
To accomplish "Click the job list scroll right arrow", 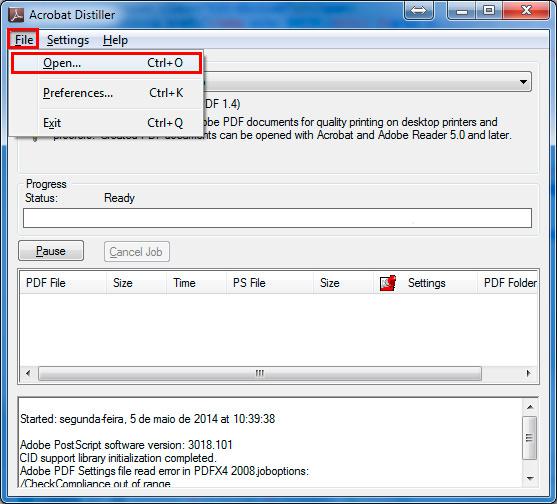I will [529, 373].
